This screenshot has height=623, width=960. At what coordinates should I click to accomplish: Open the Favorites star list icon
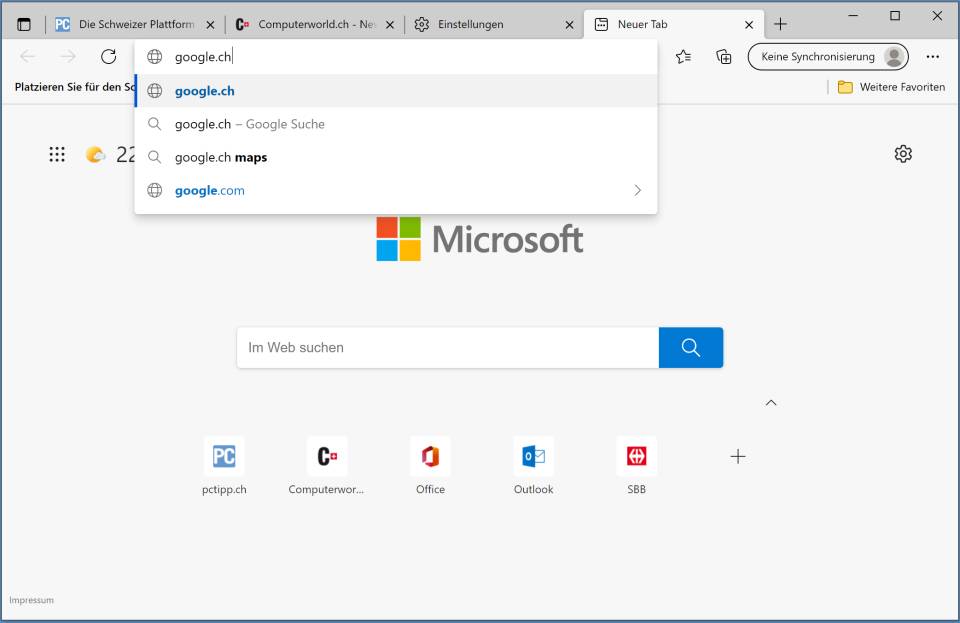pyautogui.click(x=683, y=57)
